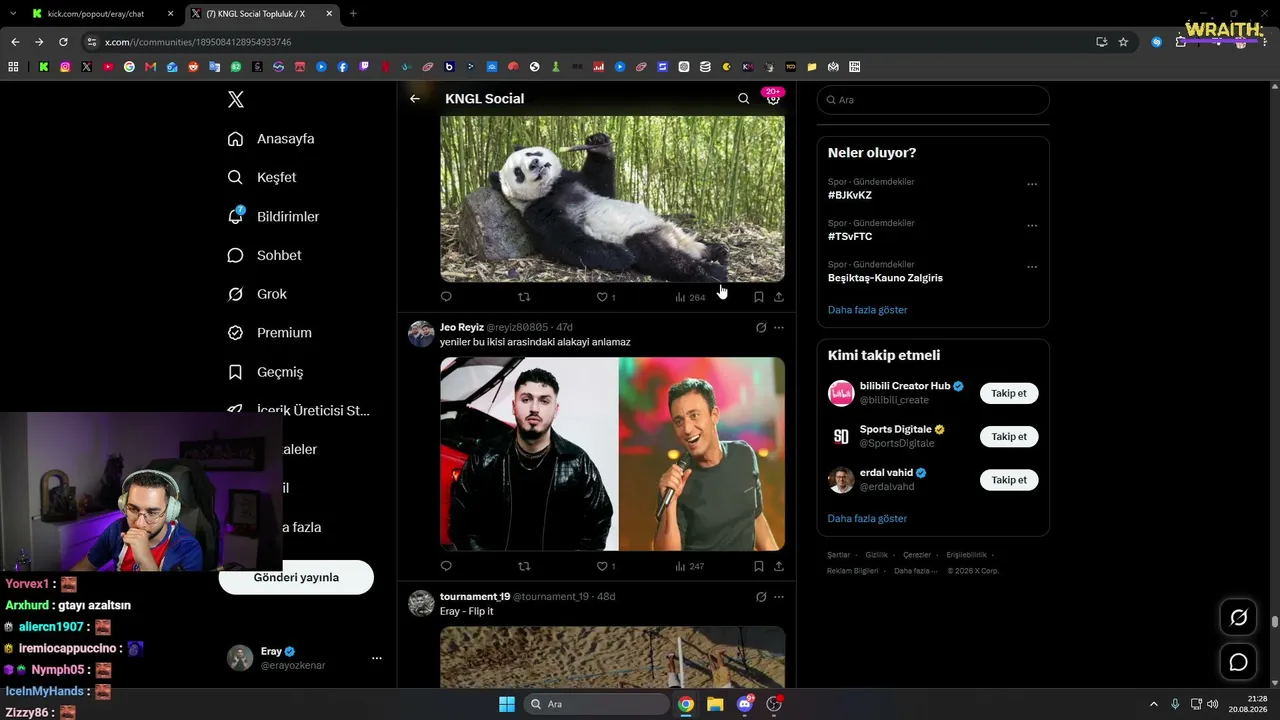Viewport: 1280px width, 720px height.
Task: Open the panda photo
Action: (x=612, y=199)
